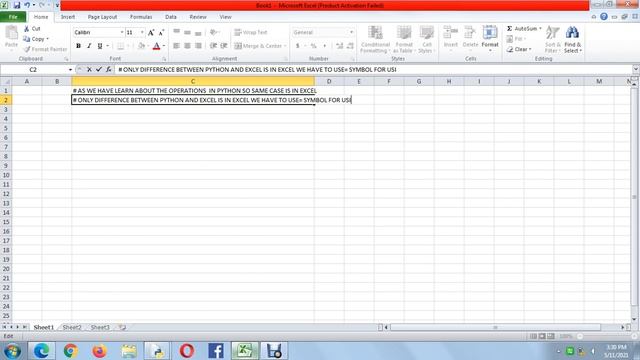The image size is (640, 360).
Task: Click the Insert Function fx icon
Action: (109, 70)
